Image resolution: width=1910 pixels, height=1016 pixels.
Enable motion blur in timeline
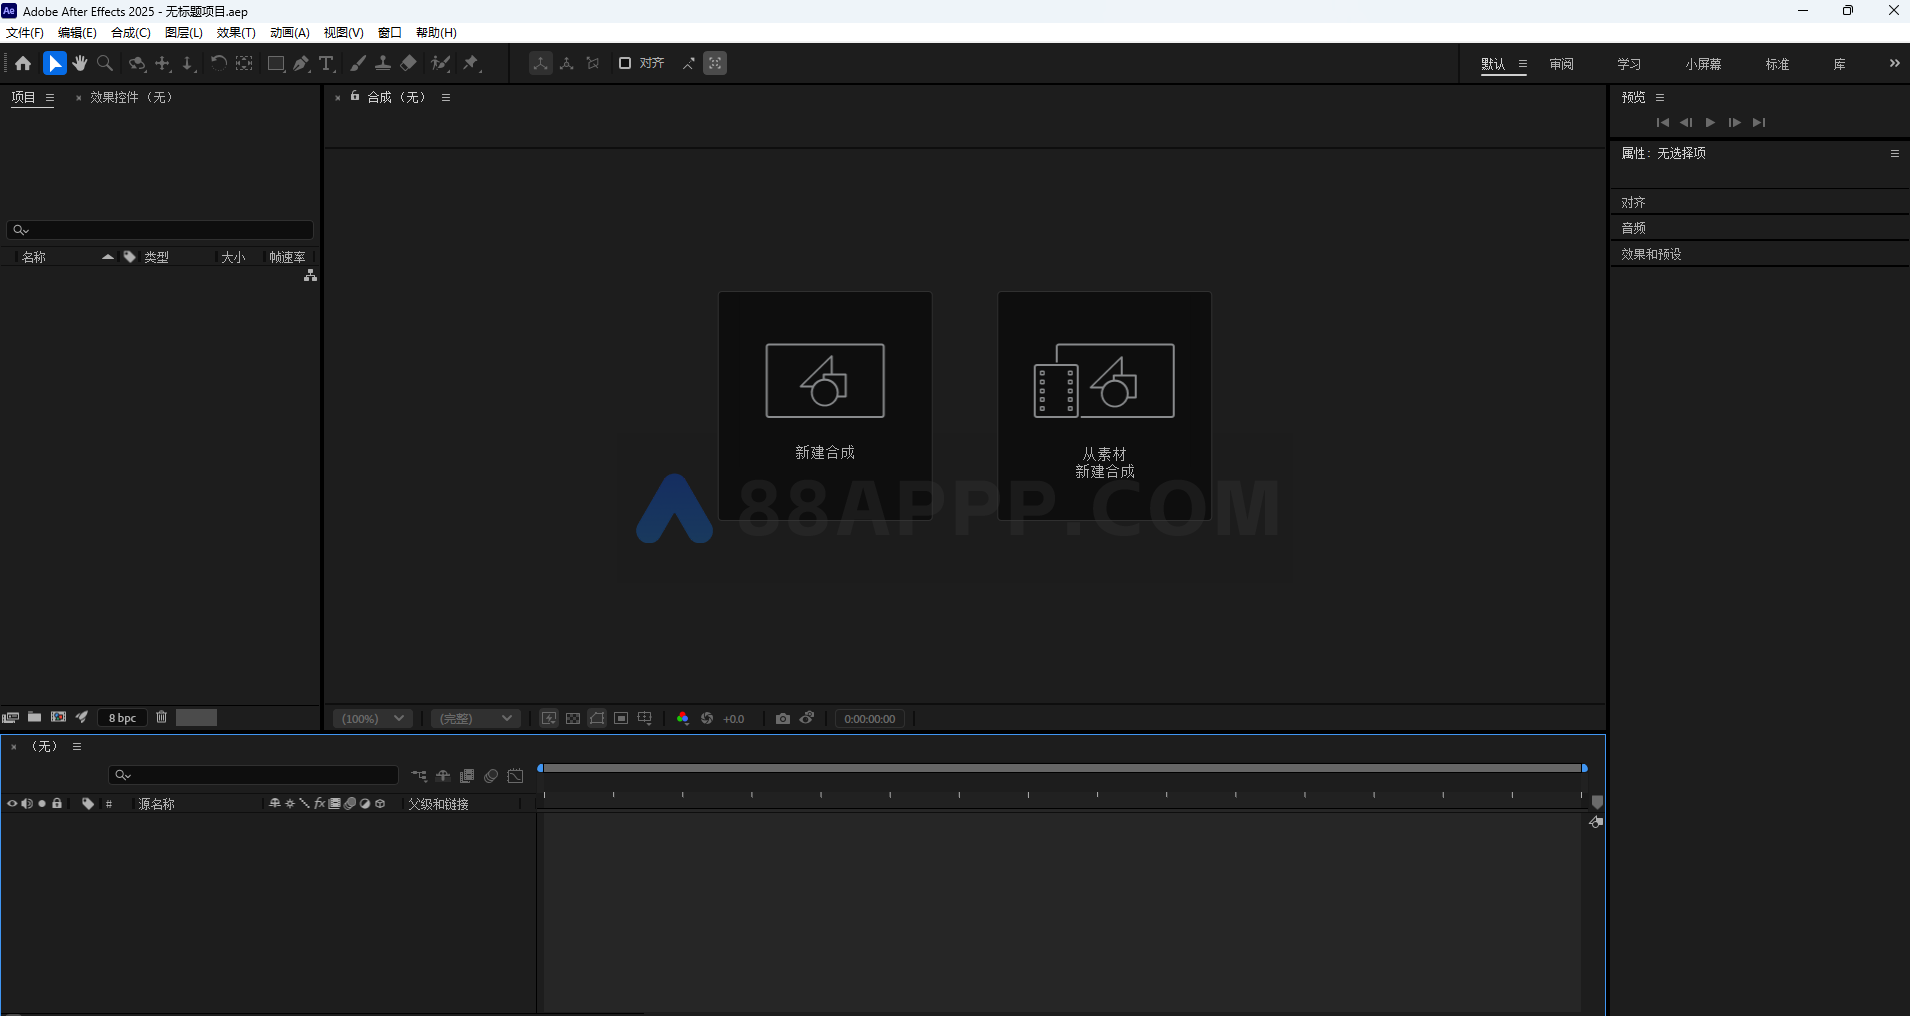point(491,776)
